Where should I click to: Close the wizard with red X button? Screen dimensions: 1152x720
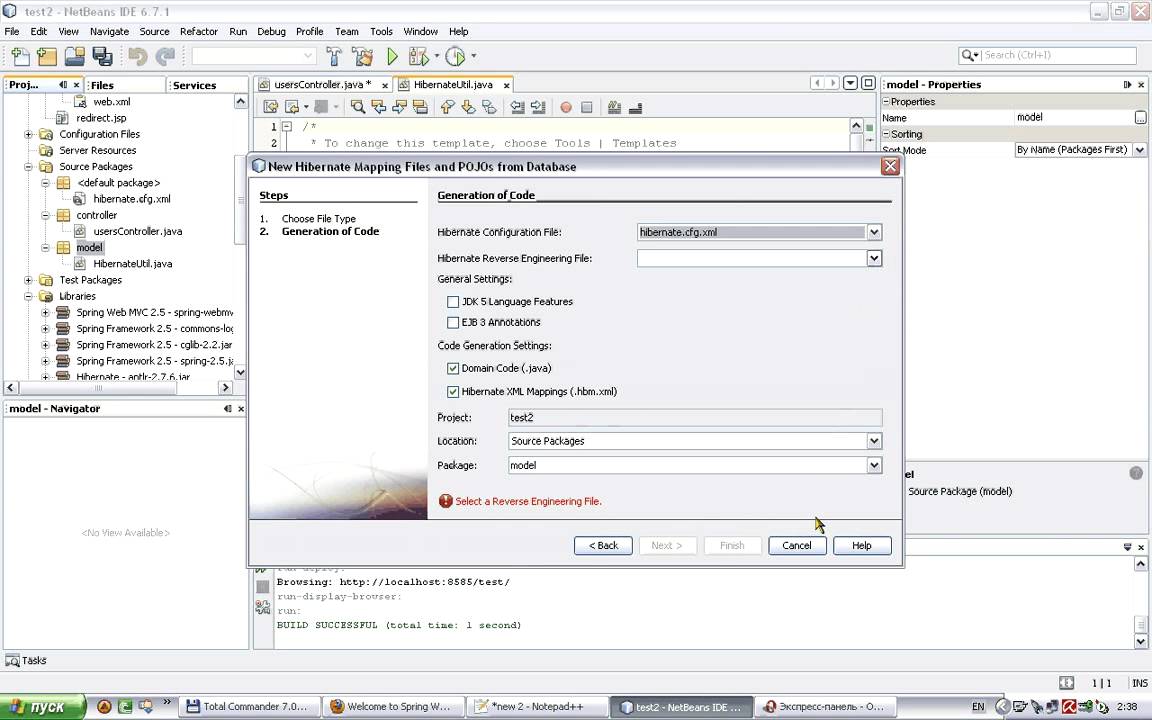[x=890, y=166]
